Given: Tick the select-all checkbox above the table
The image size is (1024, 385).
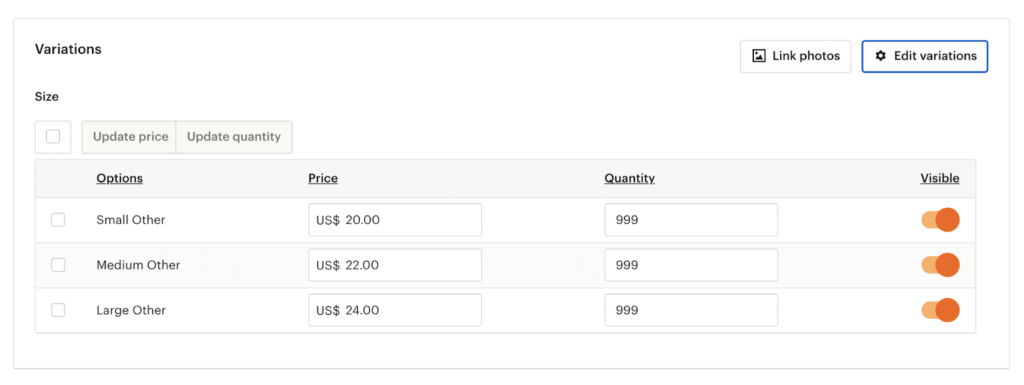Looking at the screenshot, I should (53, 137).
